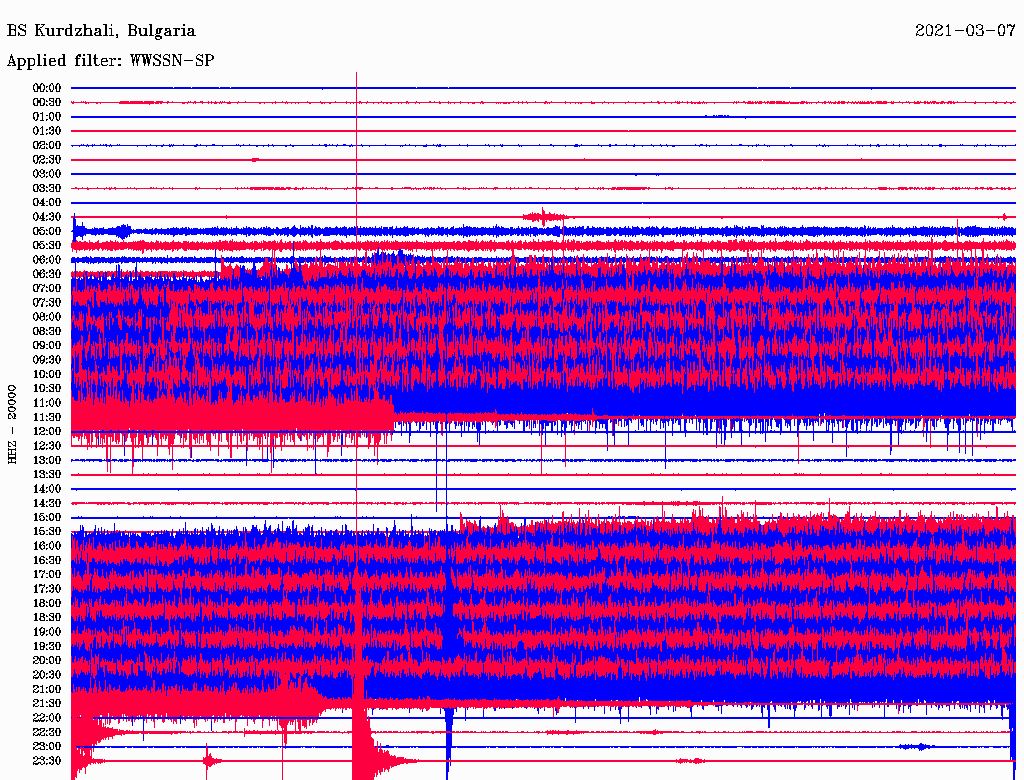This screenshot has height=780, width=1024.
Task: Click the vertical HHZ - 20000 axis label
Action: (x=12, y=422)
